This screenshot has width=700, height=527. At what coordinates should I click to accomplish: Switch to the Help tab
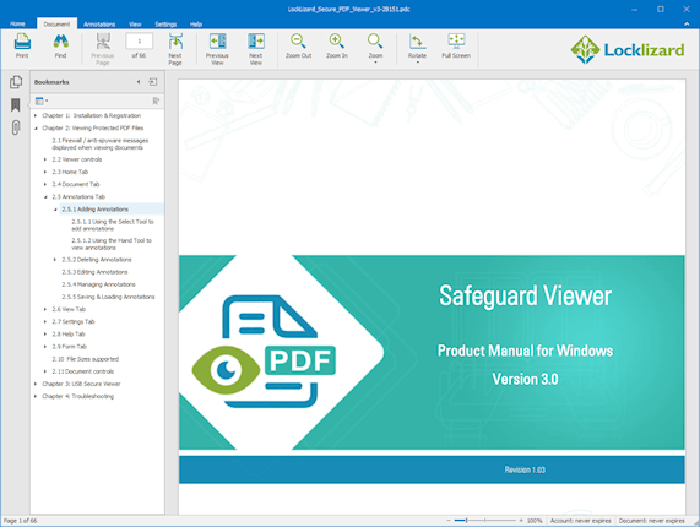point(196,24)
